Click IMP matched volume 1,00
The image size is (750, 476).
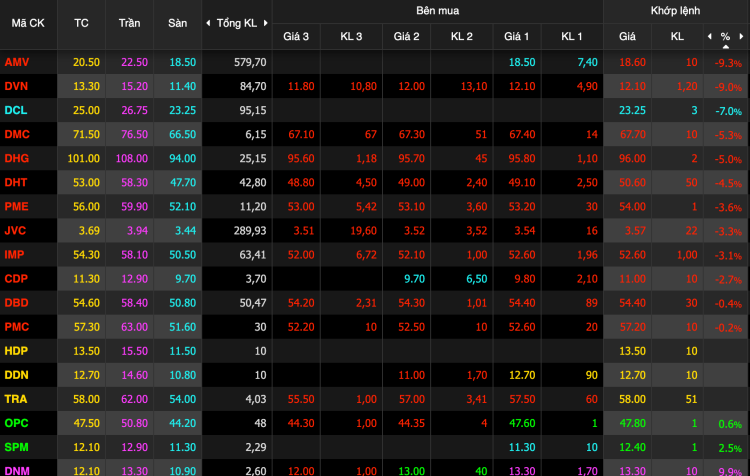coord(687,255)
